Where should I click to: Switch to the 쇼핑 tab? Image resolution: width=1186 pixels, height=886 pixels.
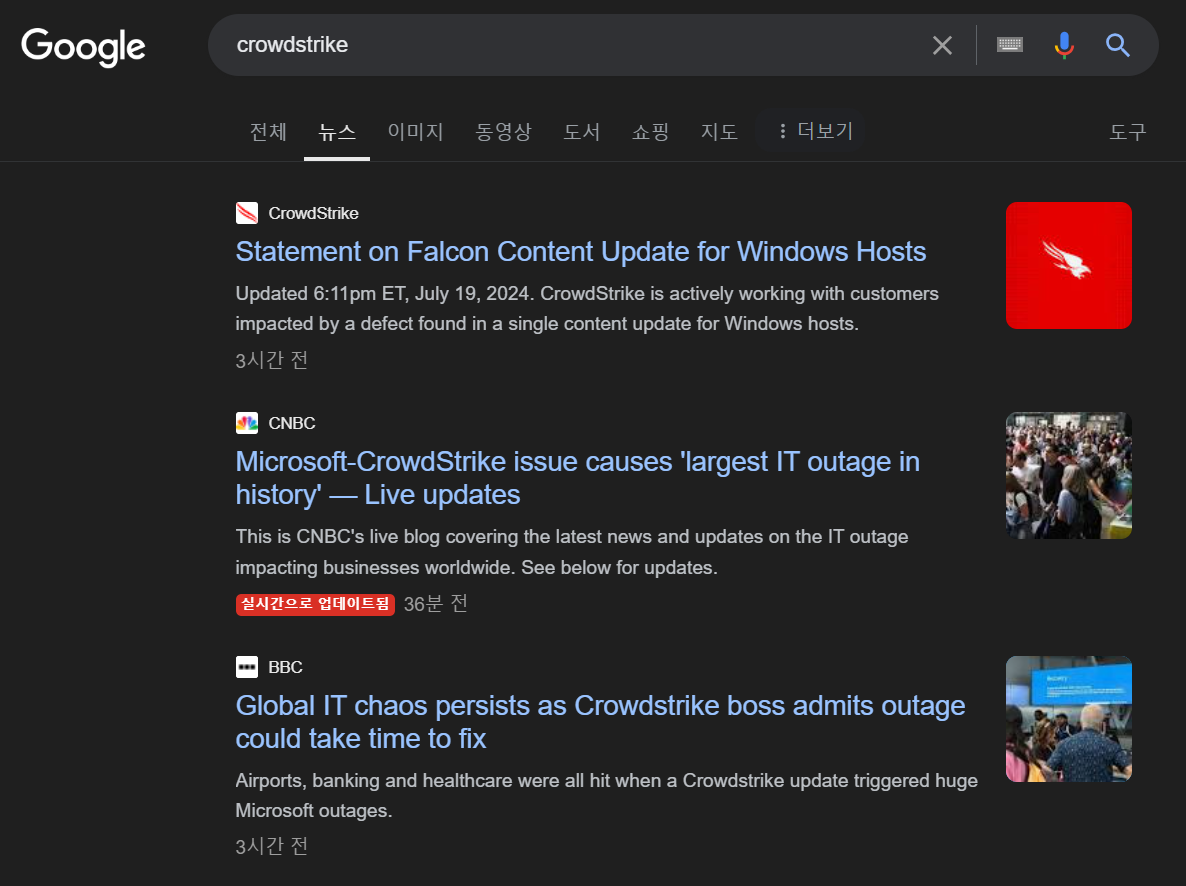[650, 132]
